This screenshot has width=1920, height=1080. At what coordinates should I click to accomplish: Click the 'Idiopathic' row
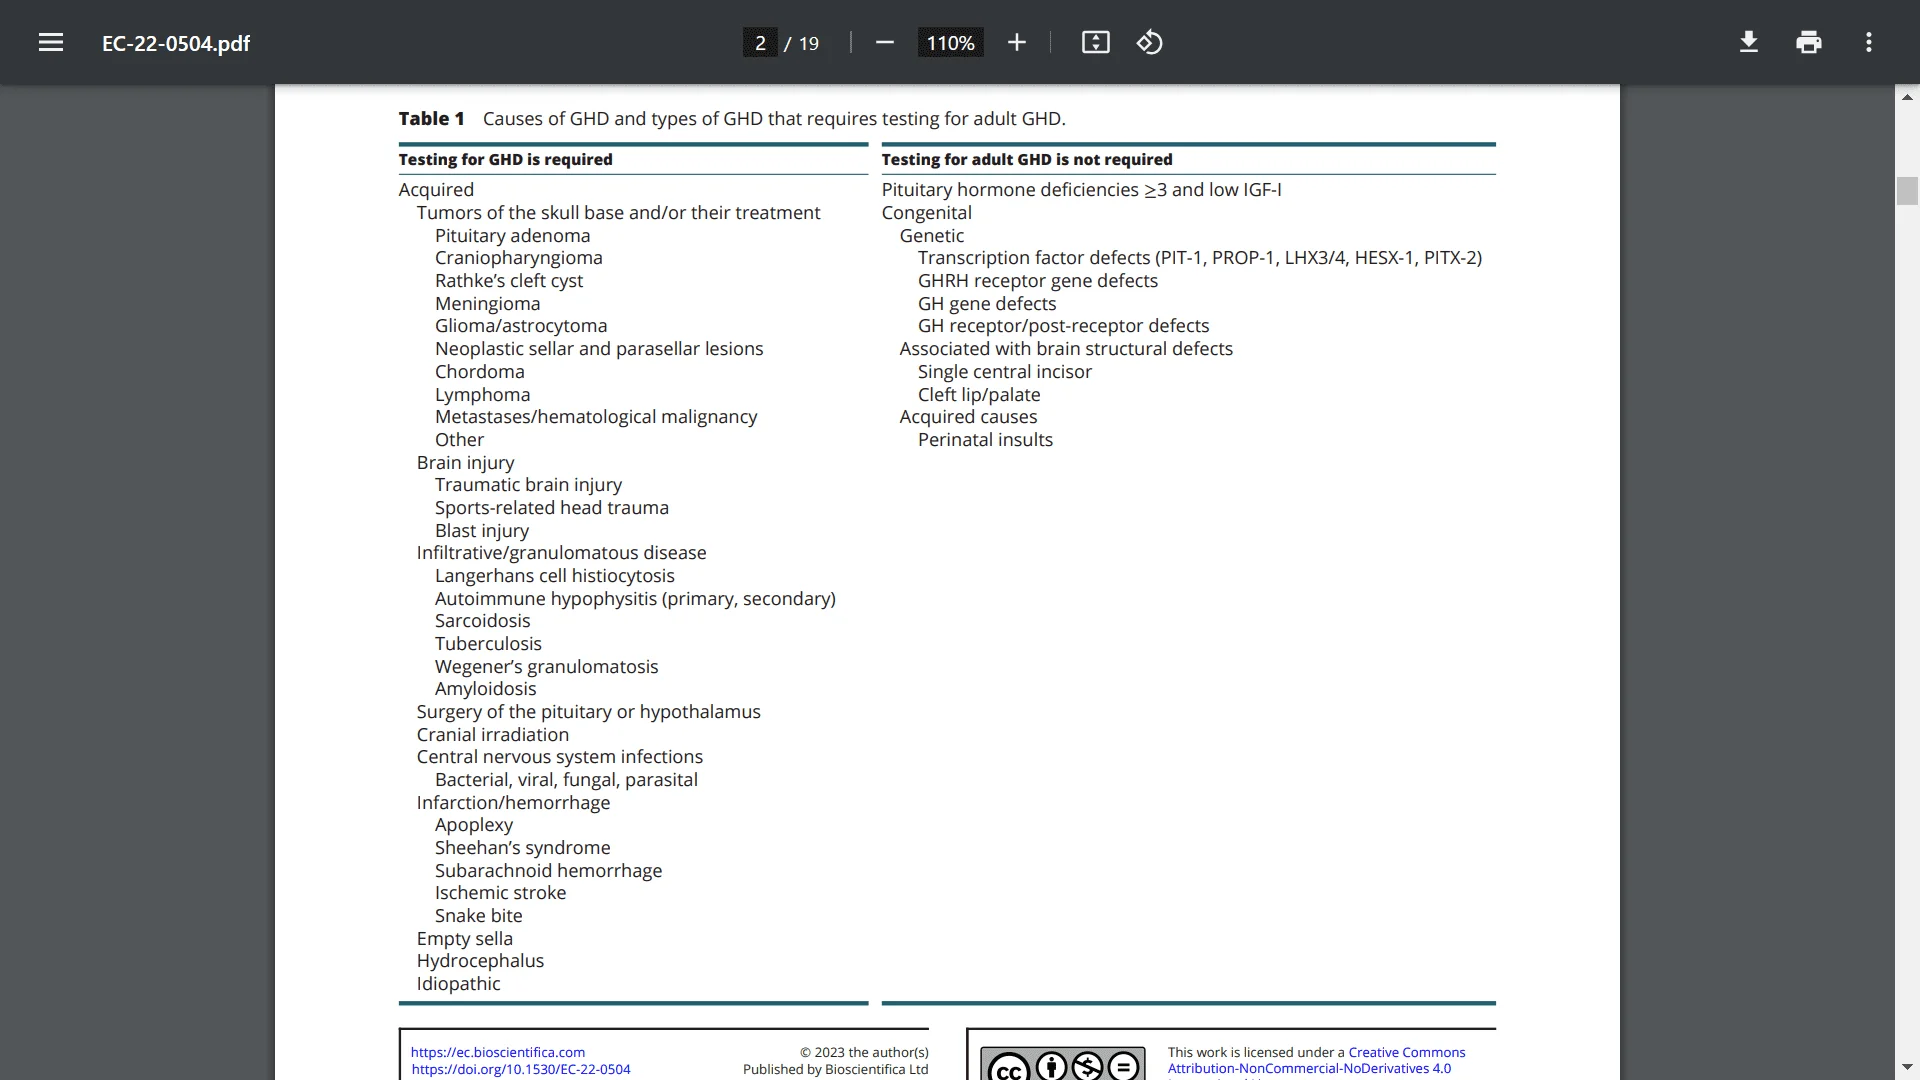458,983
